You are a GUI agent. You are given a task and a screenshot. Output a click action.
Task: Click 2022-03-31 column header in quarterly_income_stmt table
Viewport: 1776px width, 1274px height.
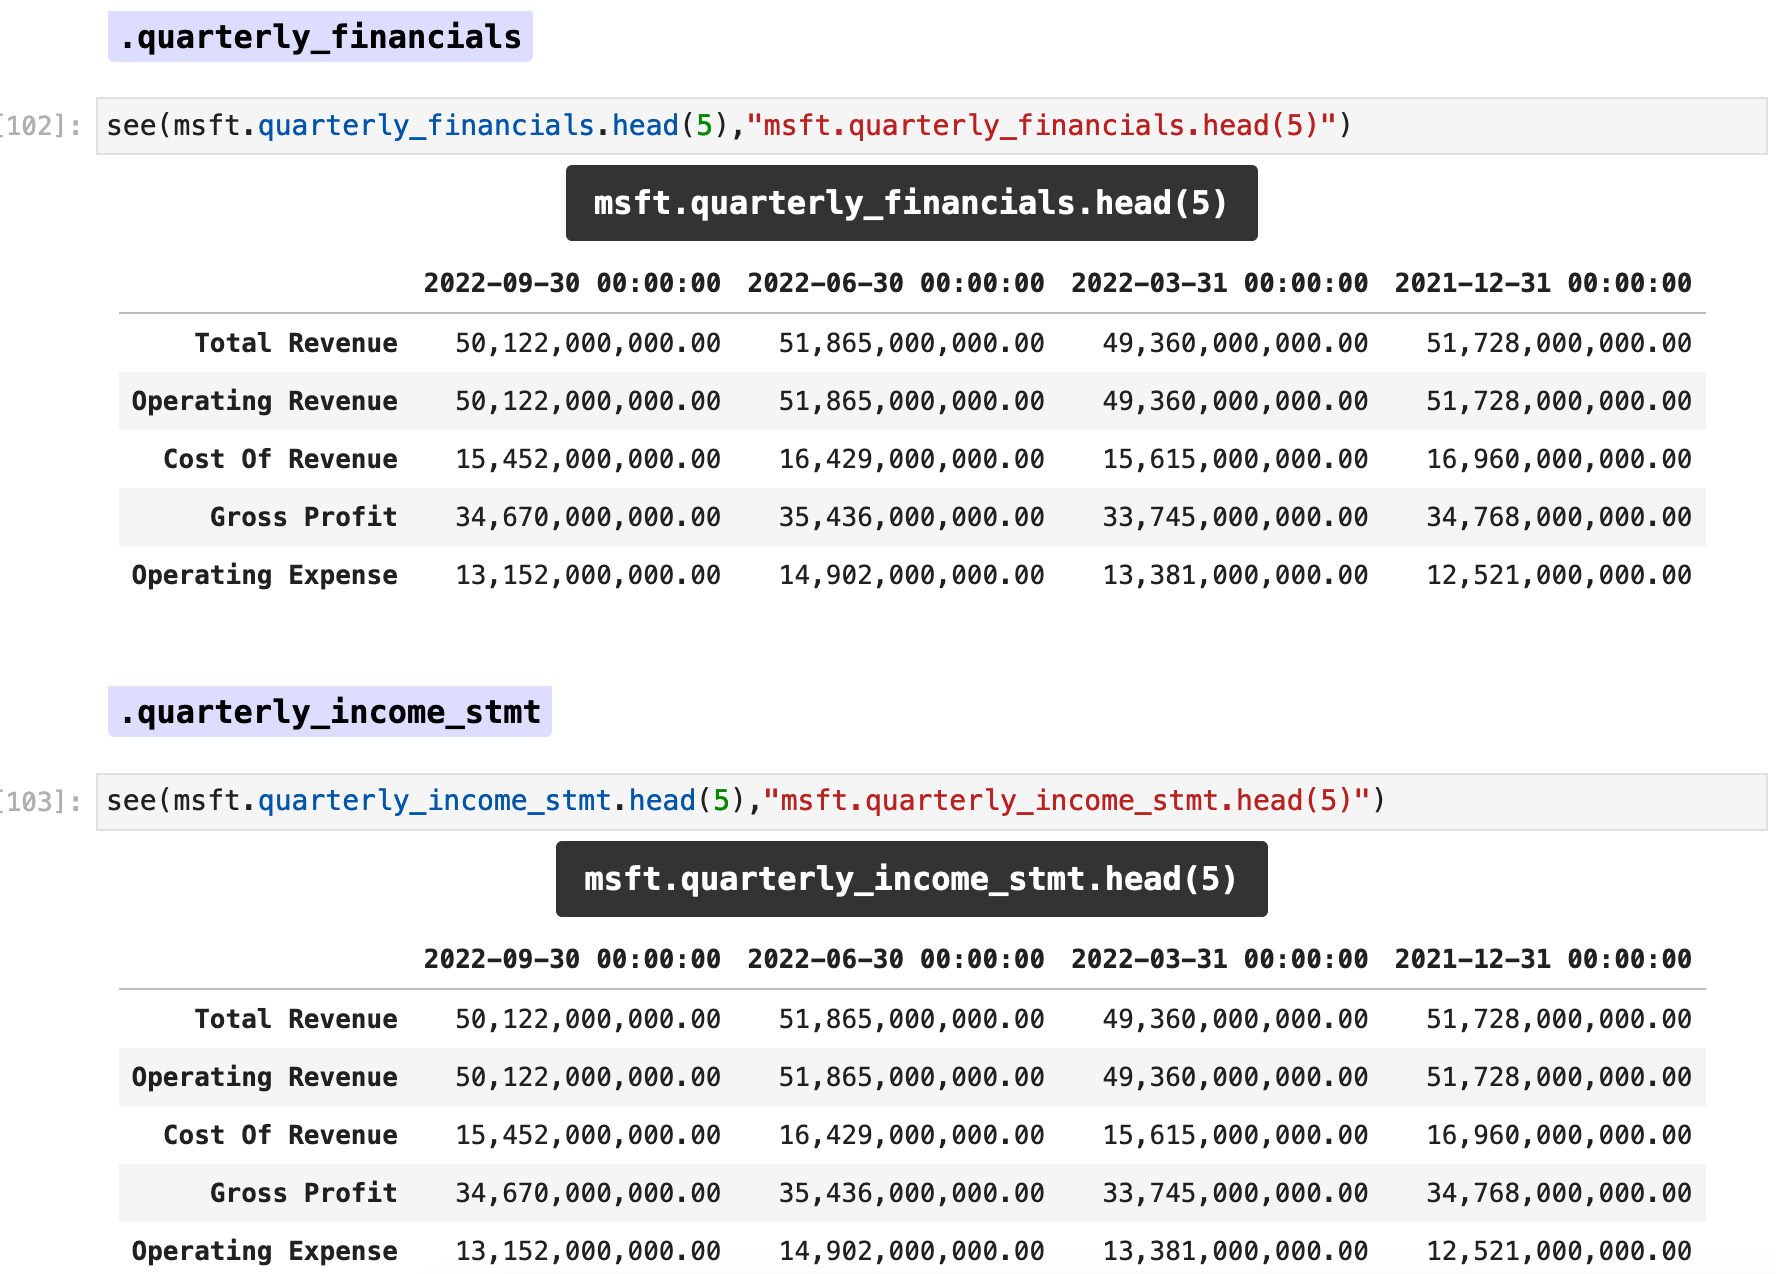coord(1220,959)
